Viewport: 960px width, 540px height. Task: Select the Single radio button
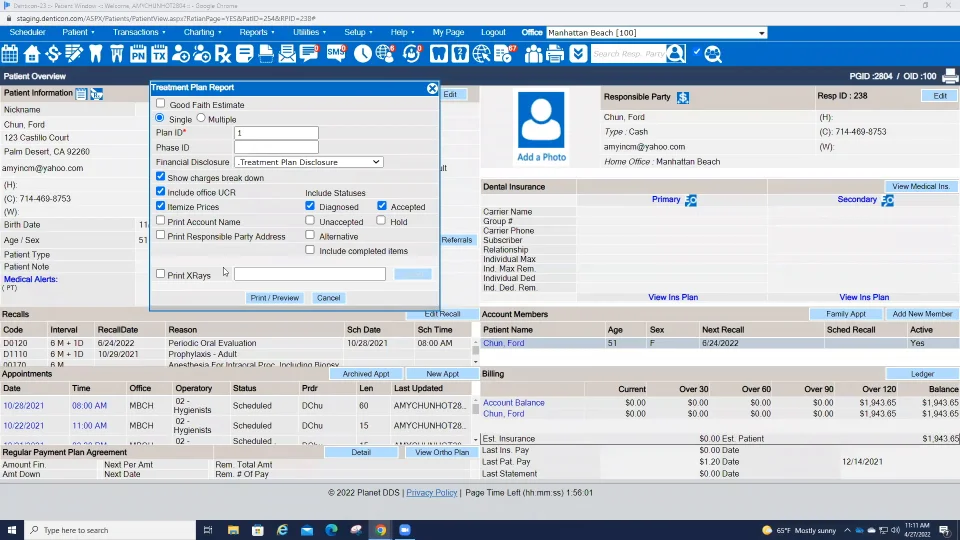160,118
